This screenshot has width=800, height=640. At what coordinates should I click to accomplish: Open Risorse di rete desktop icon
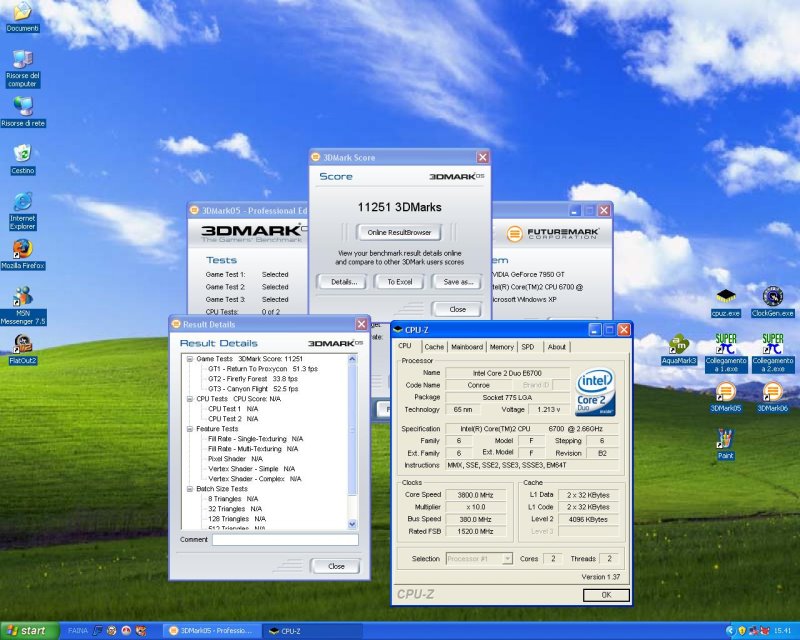click(x=23, y=111)
